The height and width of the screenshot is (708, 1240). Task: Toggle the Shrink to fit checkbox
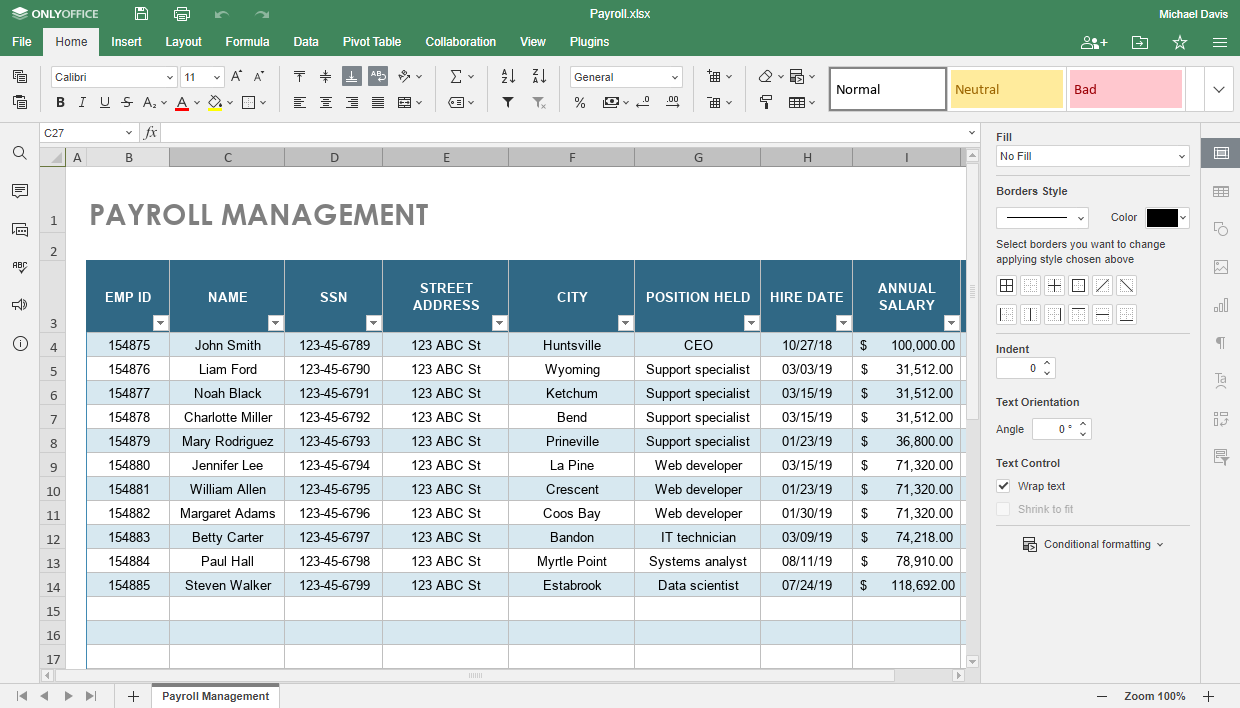coord(1003,509)
